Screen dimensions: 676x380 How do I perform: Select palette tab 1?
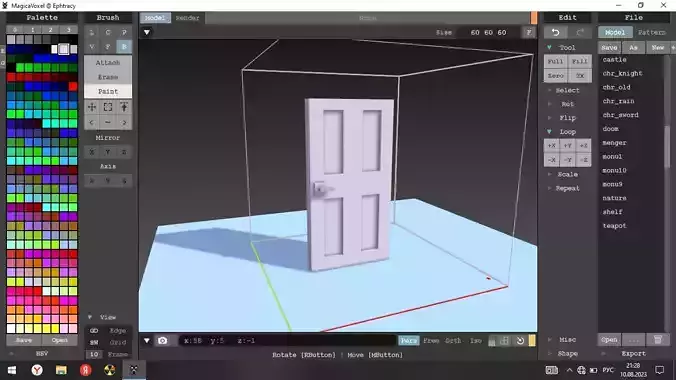coord(33,29)
